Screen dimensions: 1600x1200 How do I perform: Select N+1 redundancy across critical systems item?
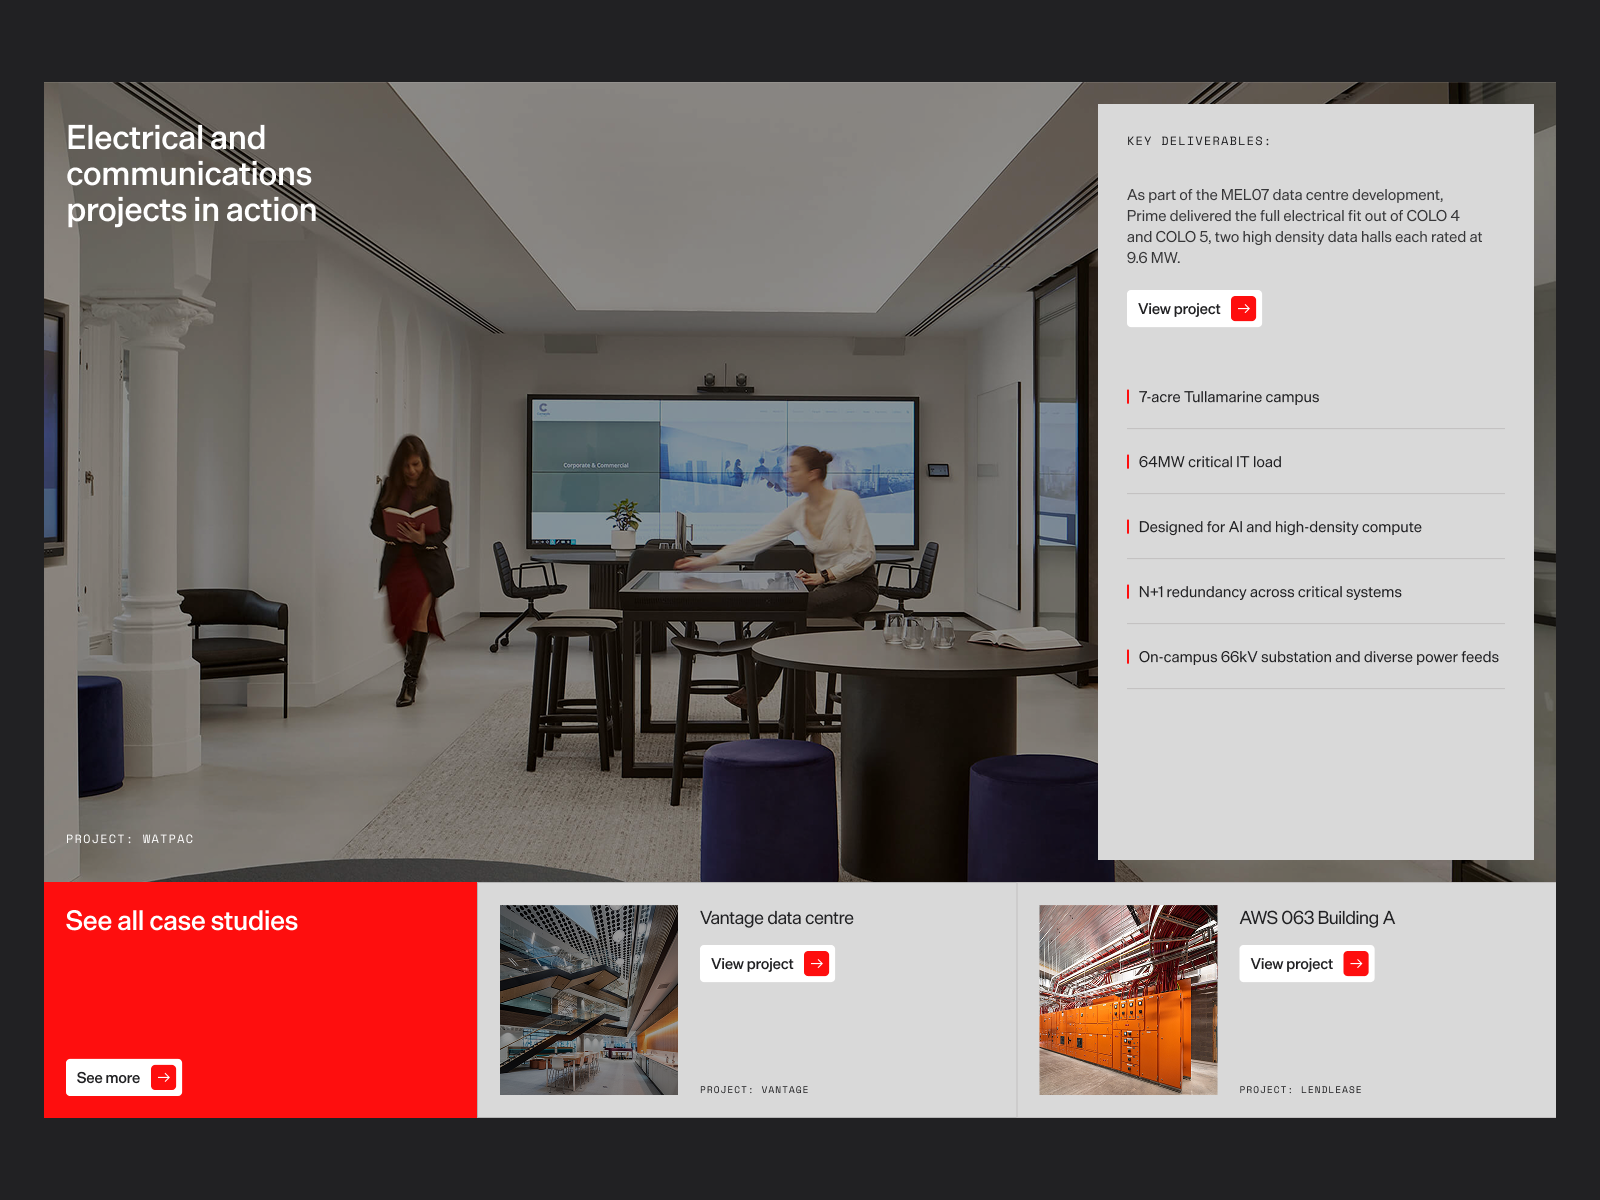tap(1316, 592)
